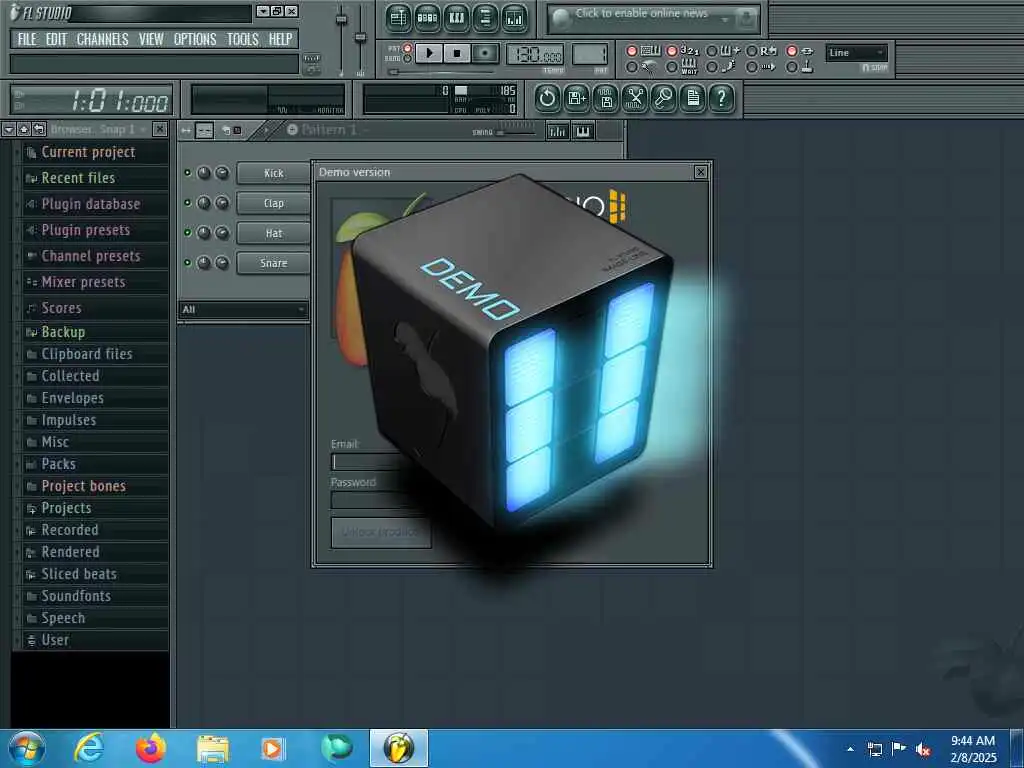Click the undo history round-arrow icon
1024x768 pixels.
pyautogui.click(x=547, y=99)
